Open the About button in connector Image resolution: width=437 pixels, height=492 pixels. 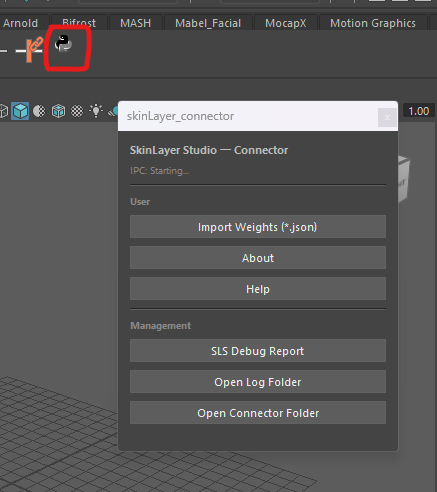[x=258, y=258]
